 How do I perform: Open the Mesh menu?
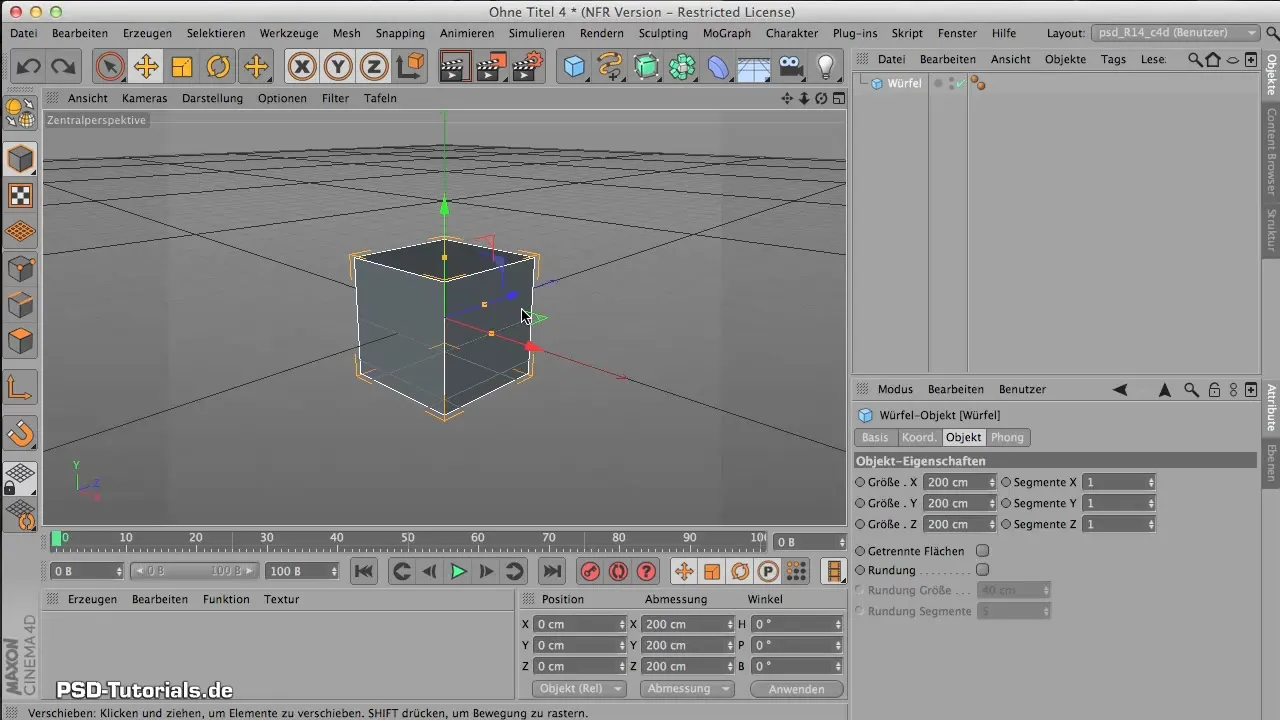click(346, 33)
